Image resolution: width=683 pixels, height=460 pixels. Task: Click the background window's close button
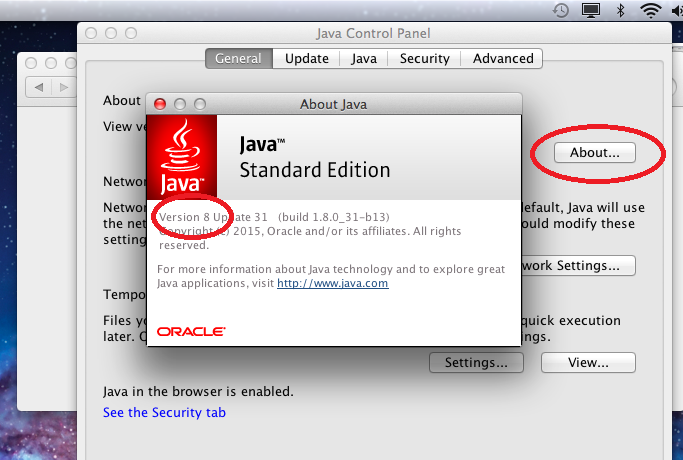[x=31, y=63]
